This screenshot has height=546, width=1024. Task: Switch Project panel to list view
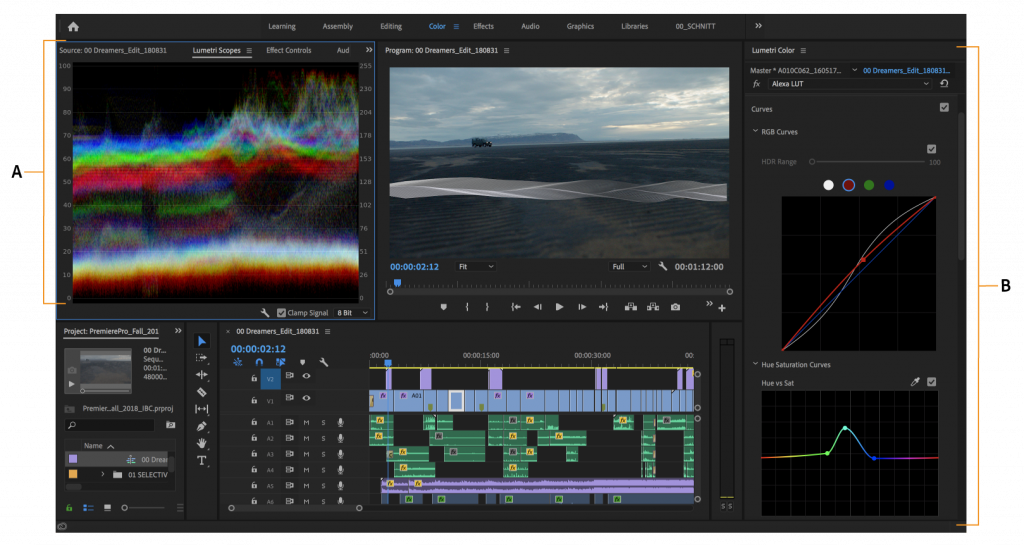88,507
